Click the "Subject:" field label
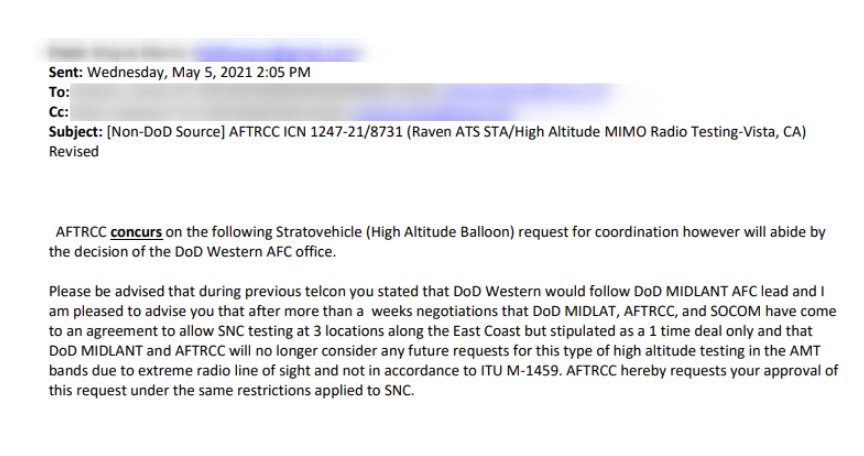The width and height of the screenshot is (864, 456). 75,132
